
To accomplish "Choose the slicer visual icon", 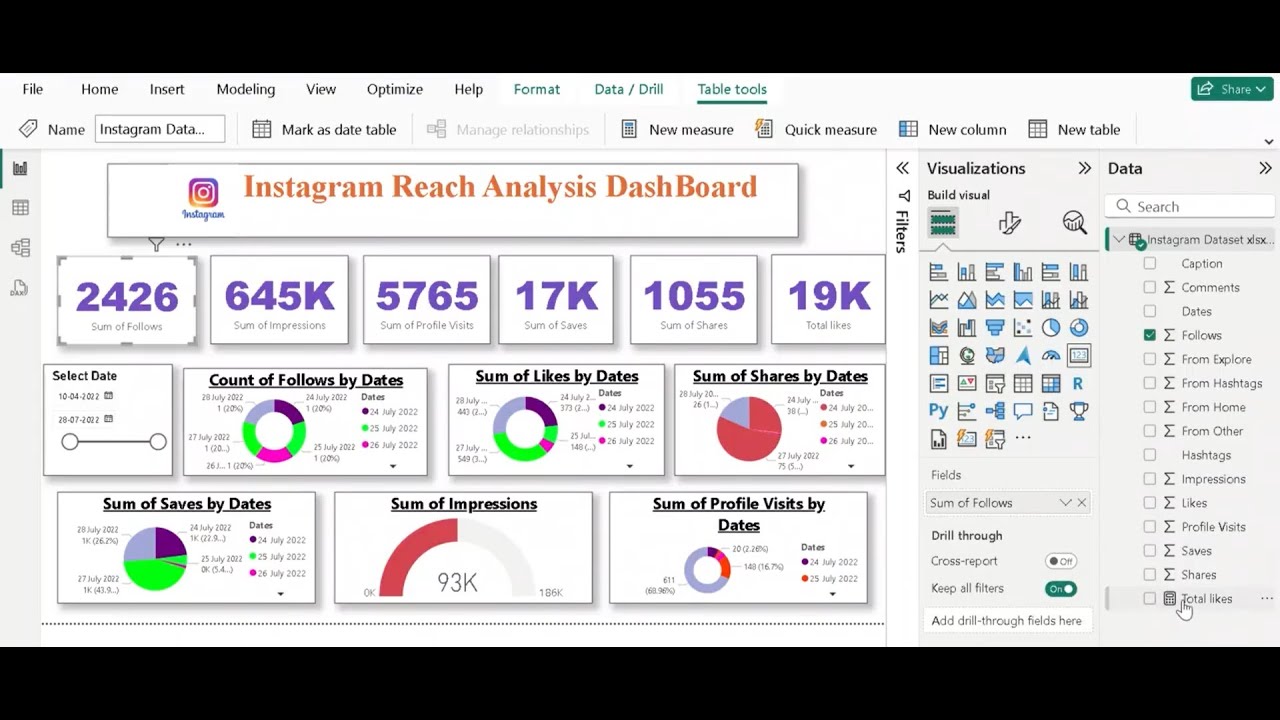I will (x=994, y=384).
